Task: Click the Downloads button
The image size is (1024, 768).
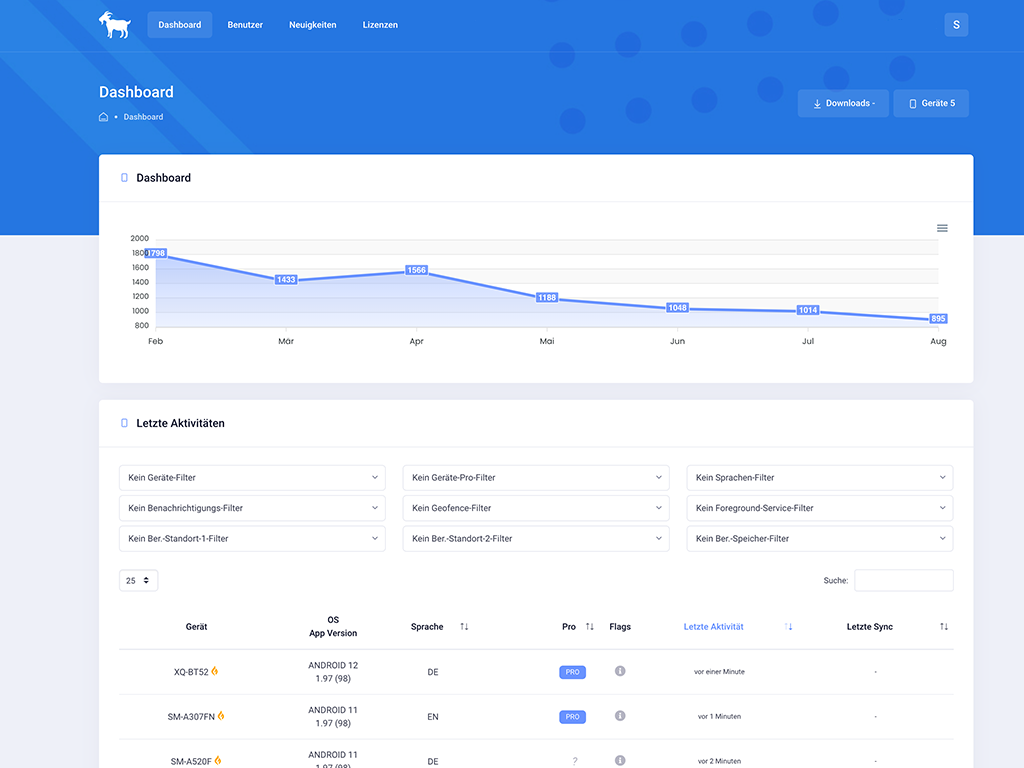Action: click(843, 103)
